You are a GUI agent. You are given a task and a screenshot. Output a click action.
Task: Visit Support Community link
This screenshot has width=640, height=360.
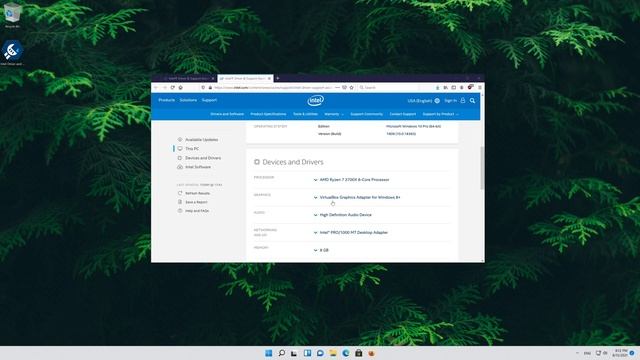pos(367,114)
